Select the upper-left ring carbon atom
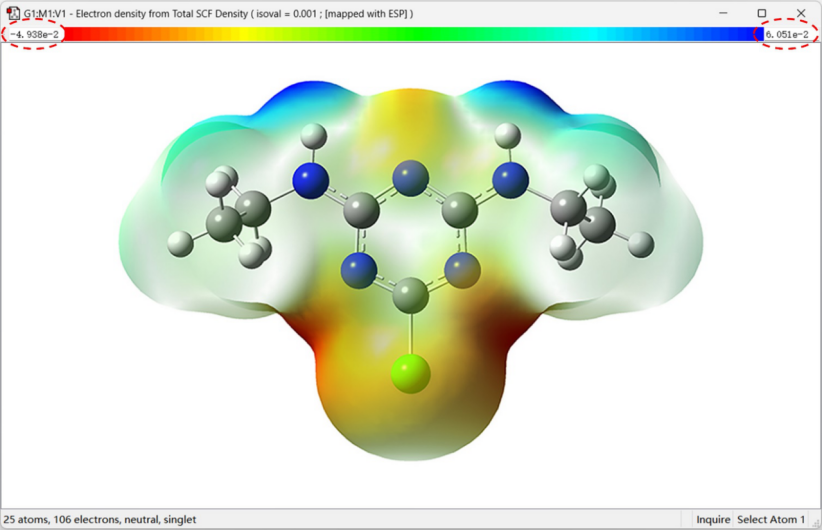822x531 pixels. click(x=361, y=210)
